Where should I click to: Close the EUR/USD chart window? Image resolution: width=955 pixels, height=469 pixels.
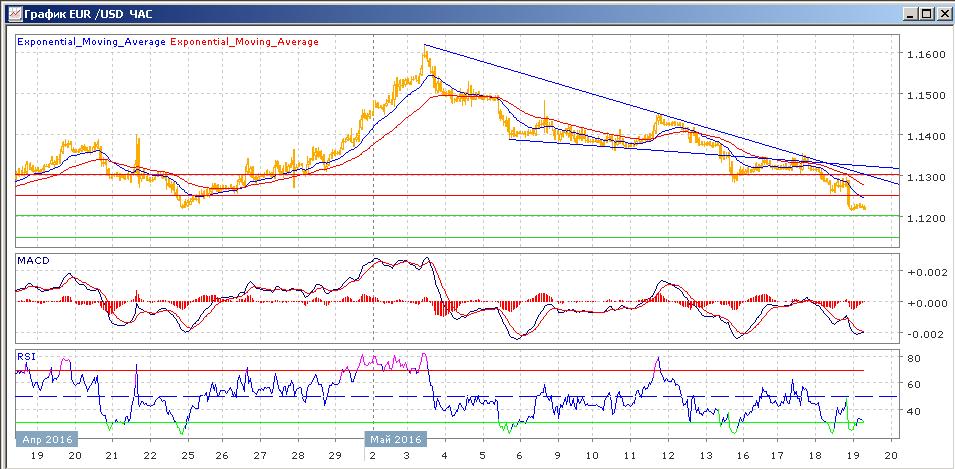pyautogui.click(x=942, y=13)
